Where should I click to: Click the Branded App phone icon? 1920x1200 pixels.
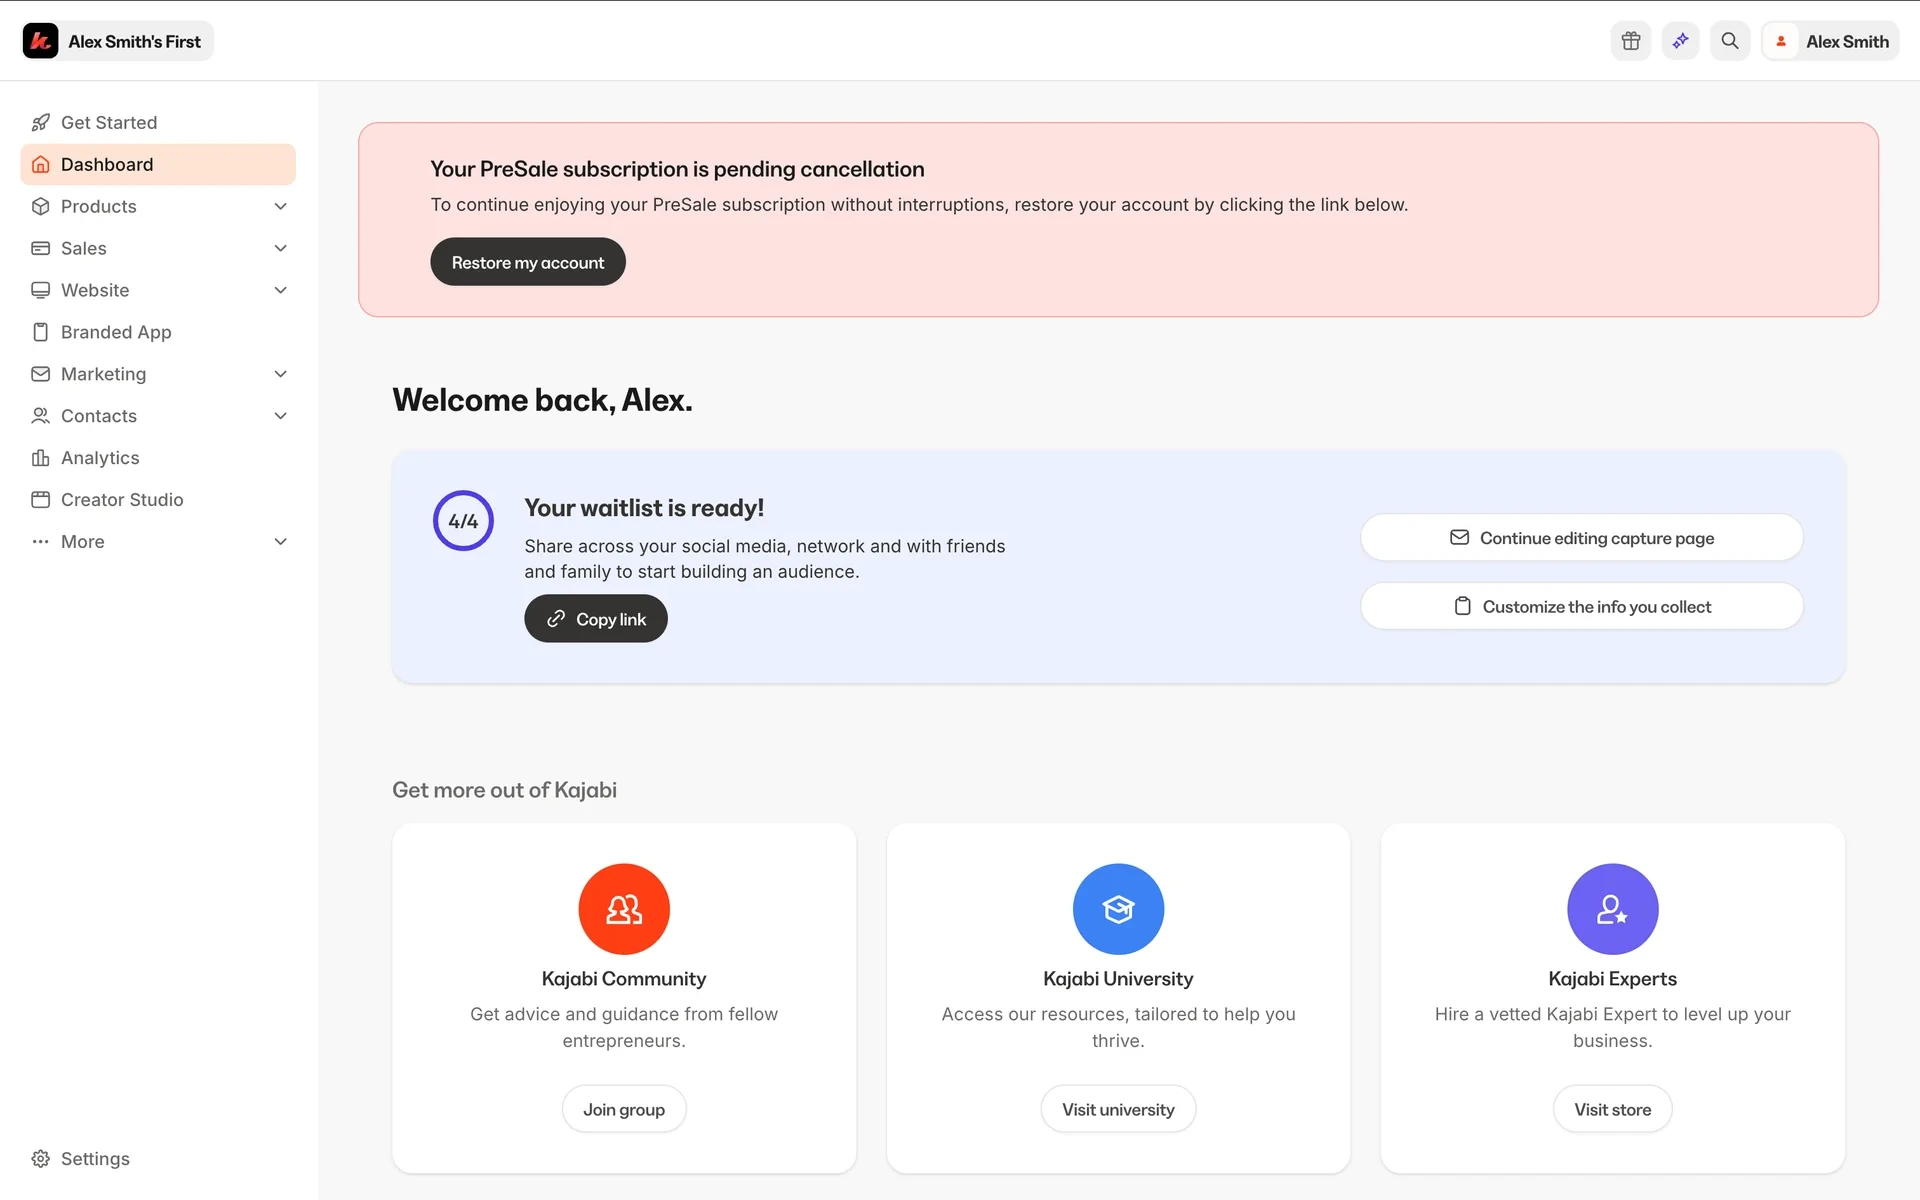coord(40,332)
